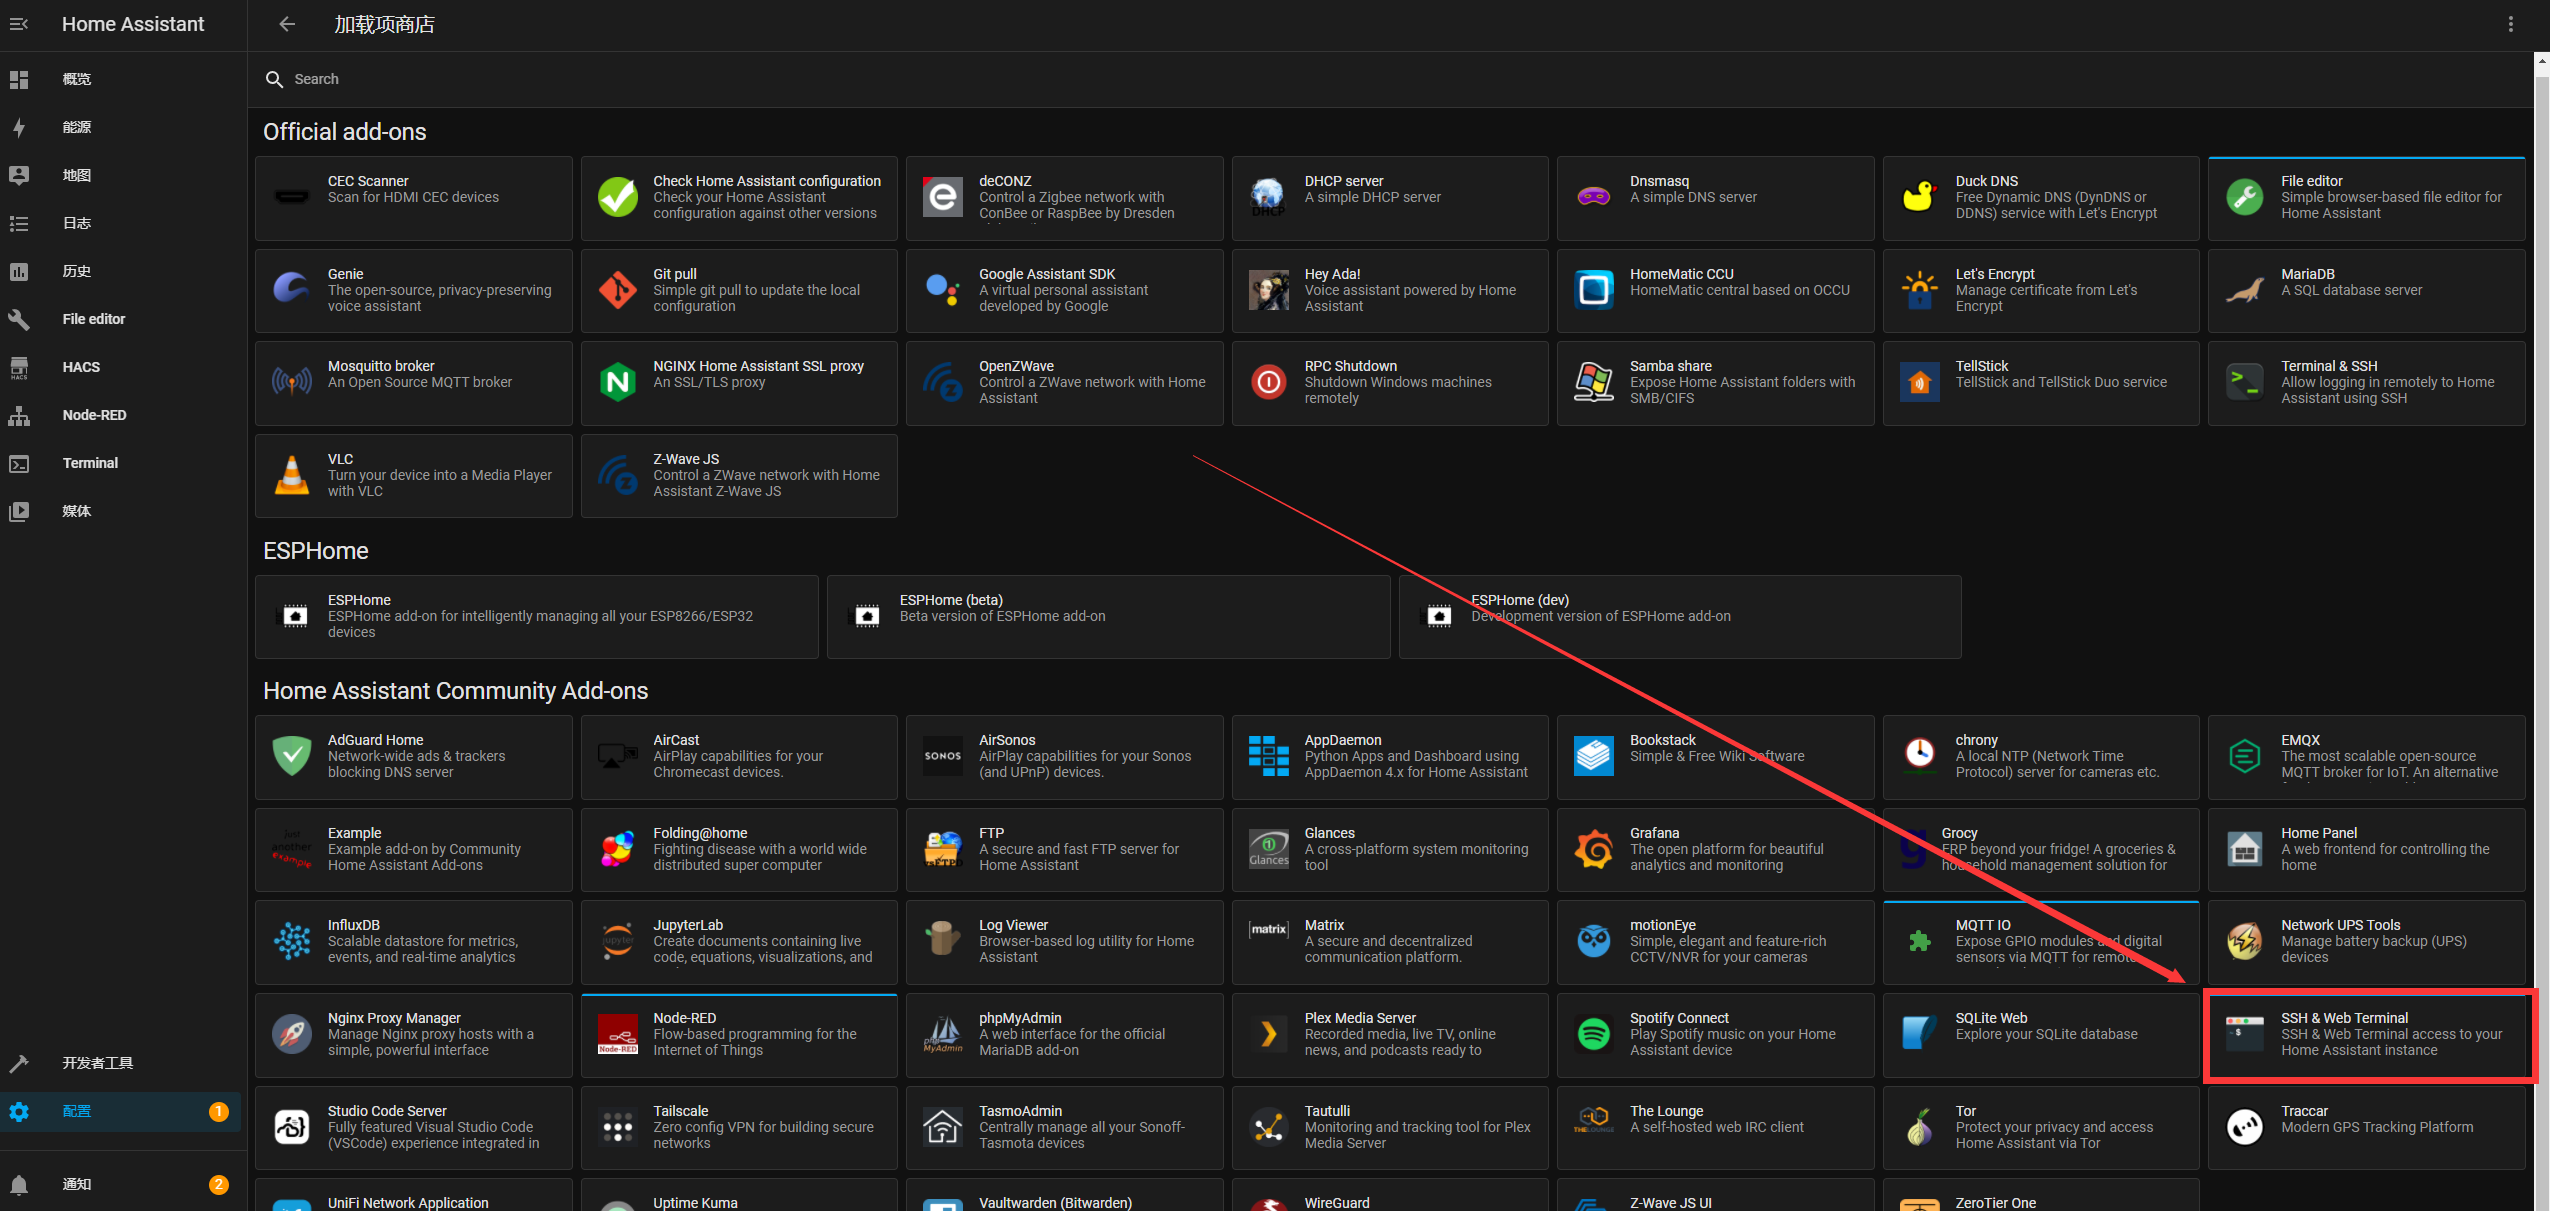Go back with the arrow icon
This screenshot has height=1211, width=2550.
click(x=287, y=24)
